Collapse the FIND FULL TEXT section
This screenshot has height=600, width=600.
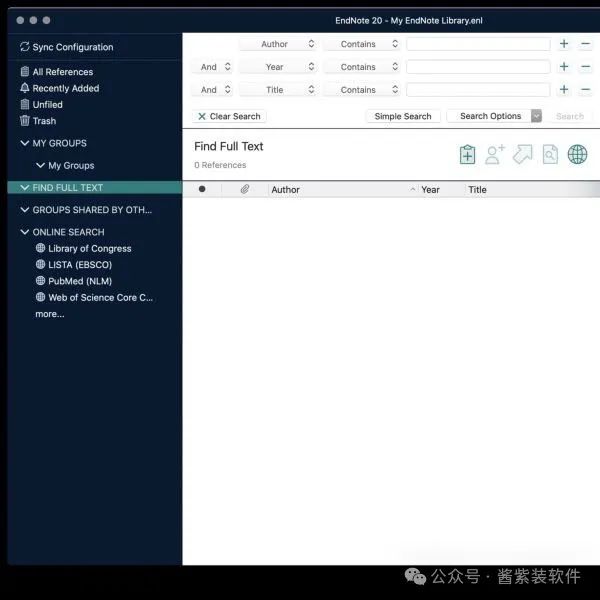click(24, 188)
